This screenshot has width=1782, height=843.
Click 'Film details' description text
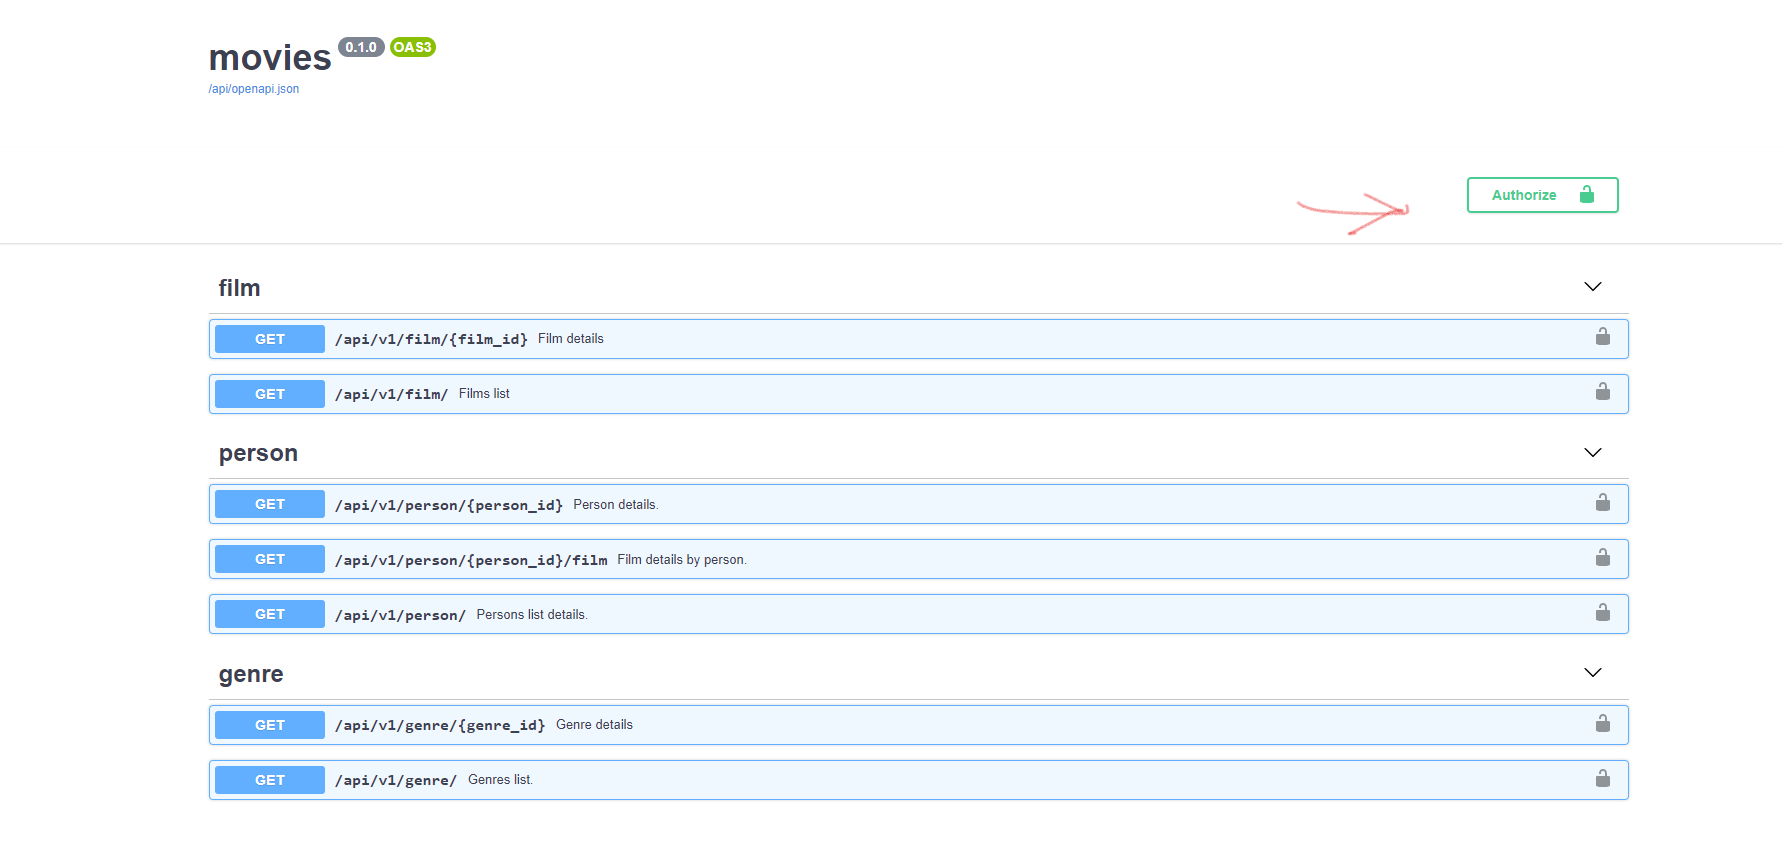tap(571, 339)
